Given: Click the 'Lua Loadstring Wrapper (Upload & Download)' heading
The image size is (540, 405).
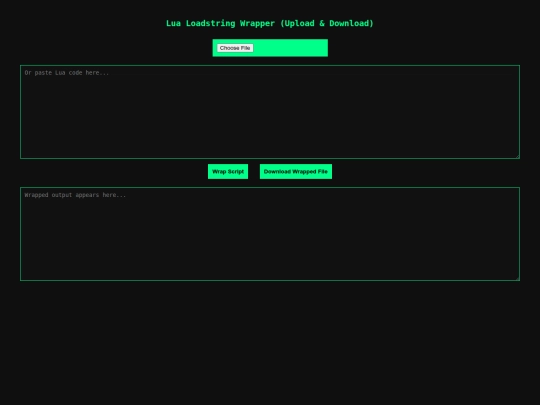Looking at the screenshot, I should pyautogui.click(x=270, y=23).
